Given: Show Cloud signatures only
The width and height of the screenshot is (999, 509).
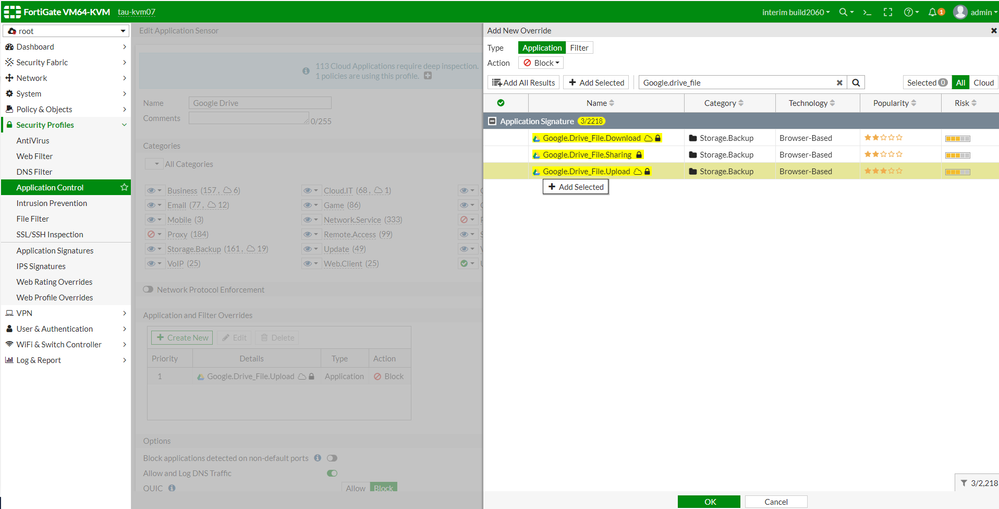Looking at the screenshot, I should [x=983, y=83].
